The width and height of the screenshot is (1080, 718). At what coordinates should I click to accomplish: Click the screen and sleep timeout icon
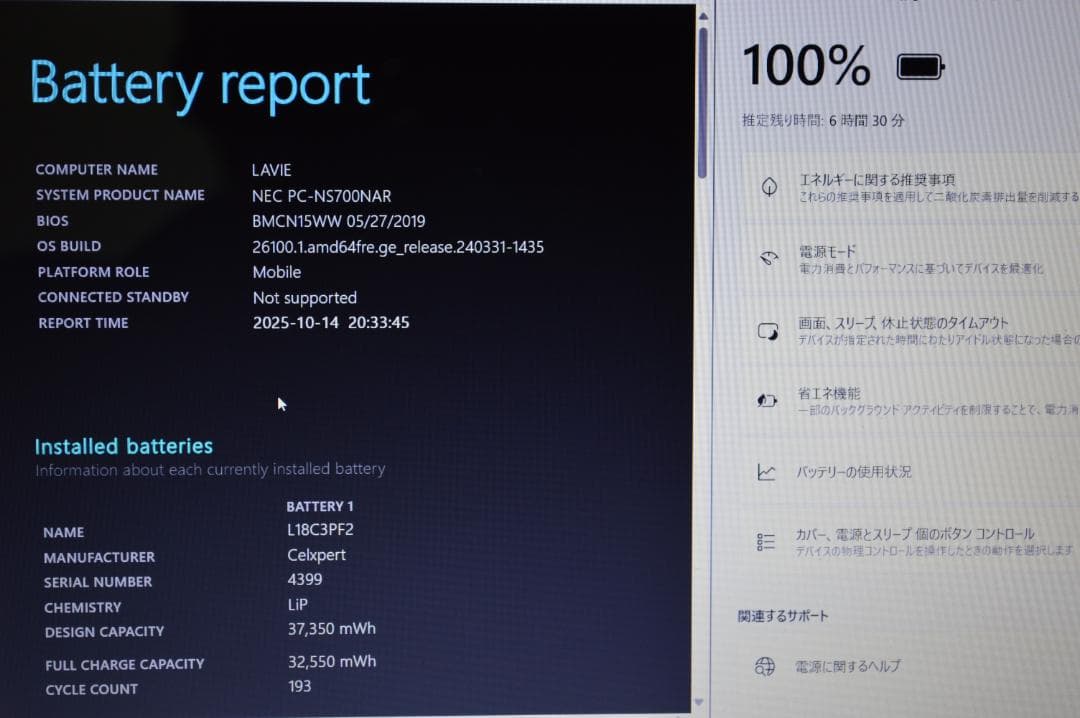click(768, 331)
